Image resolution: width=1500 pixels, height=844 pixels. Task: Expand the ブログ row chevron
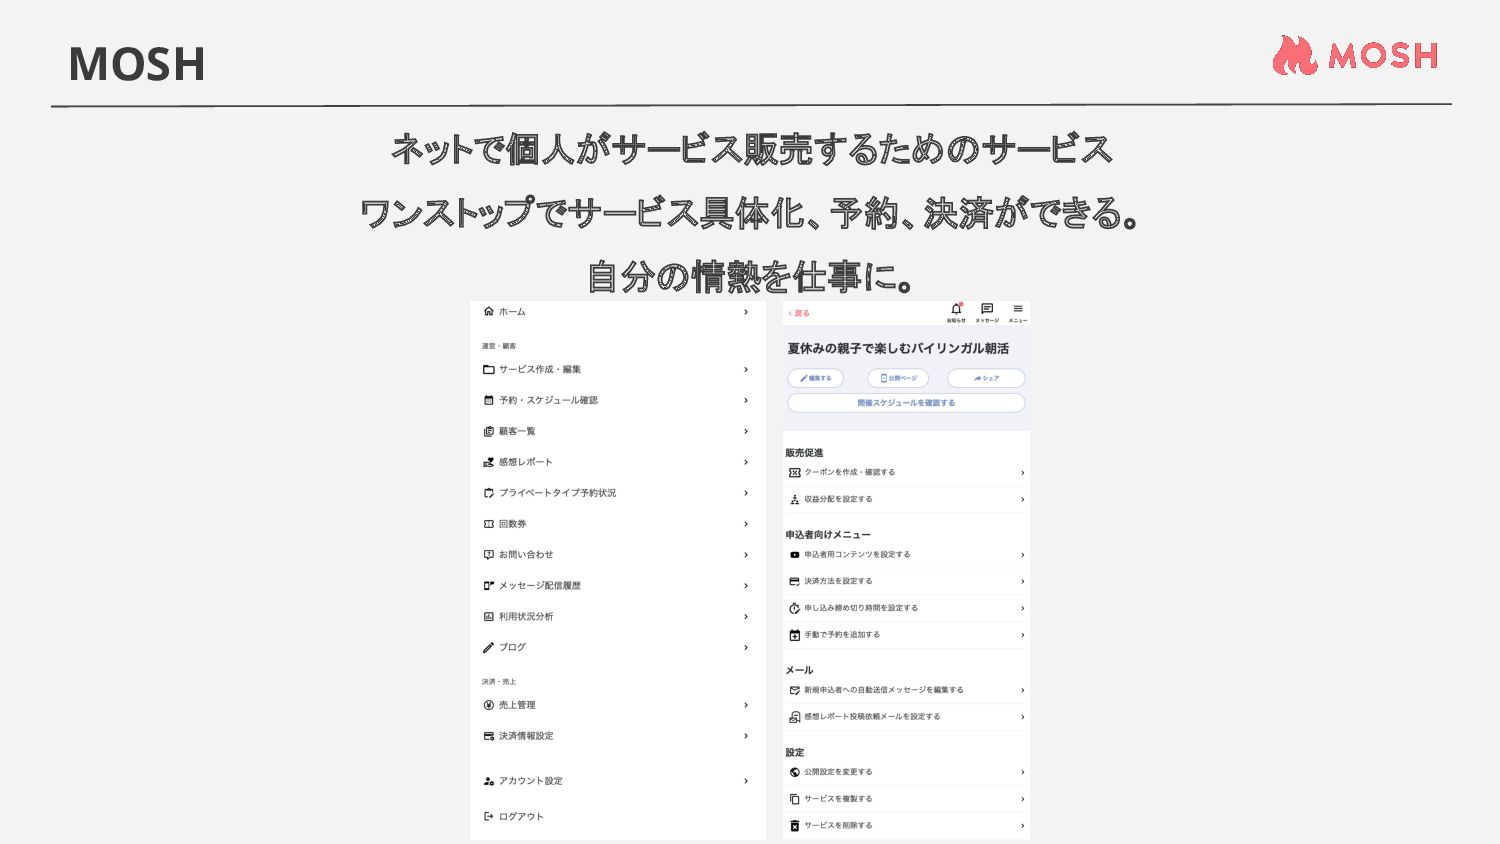(x=746, y=648)
